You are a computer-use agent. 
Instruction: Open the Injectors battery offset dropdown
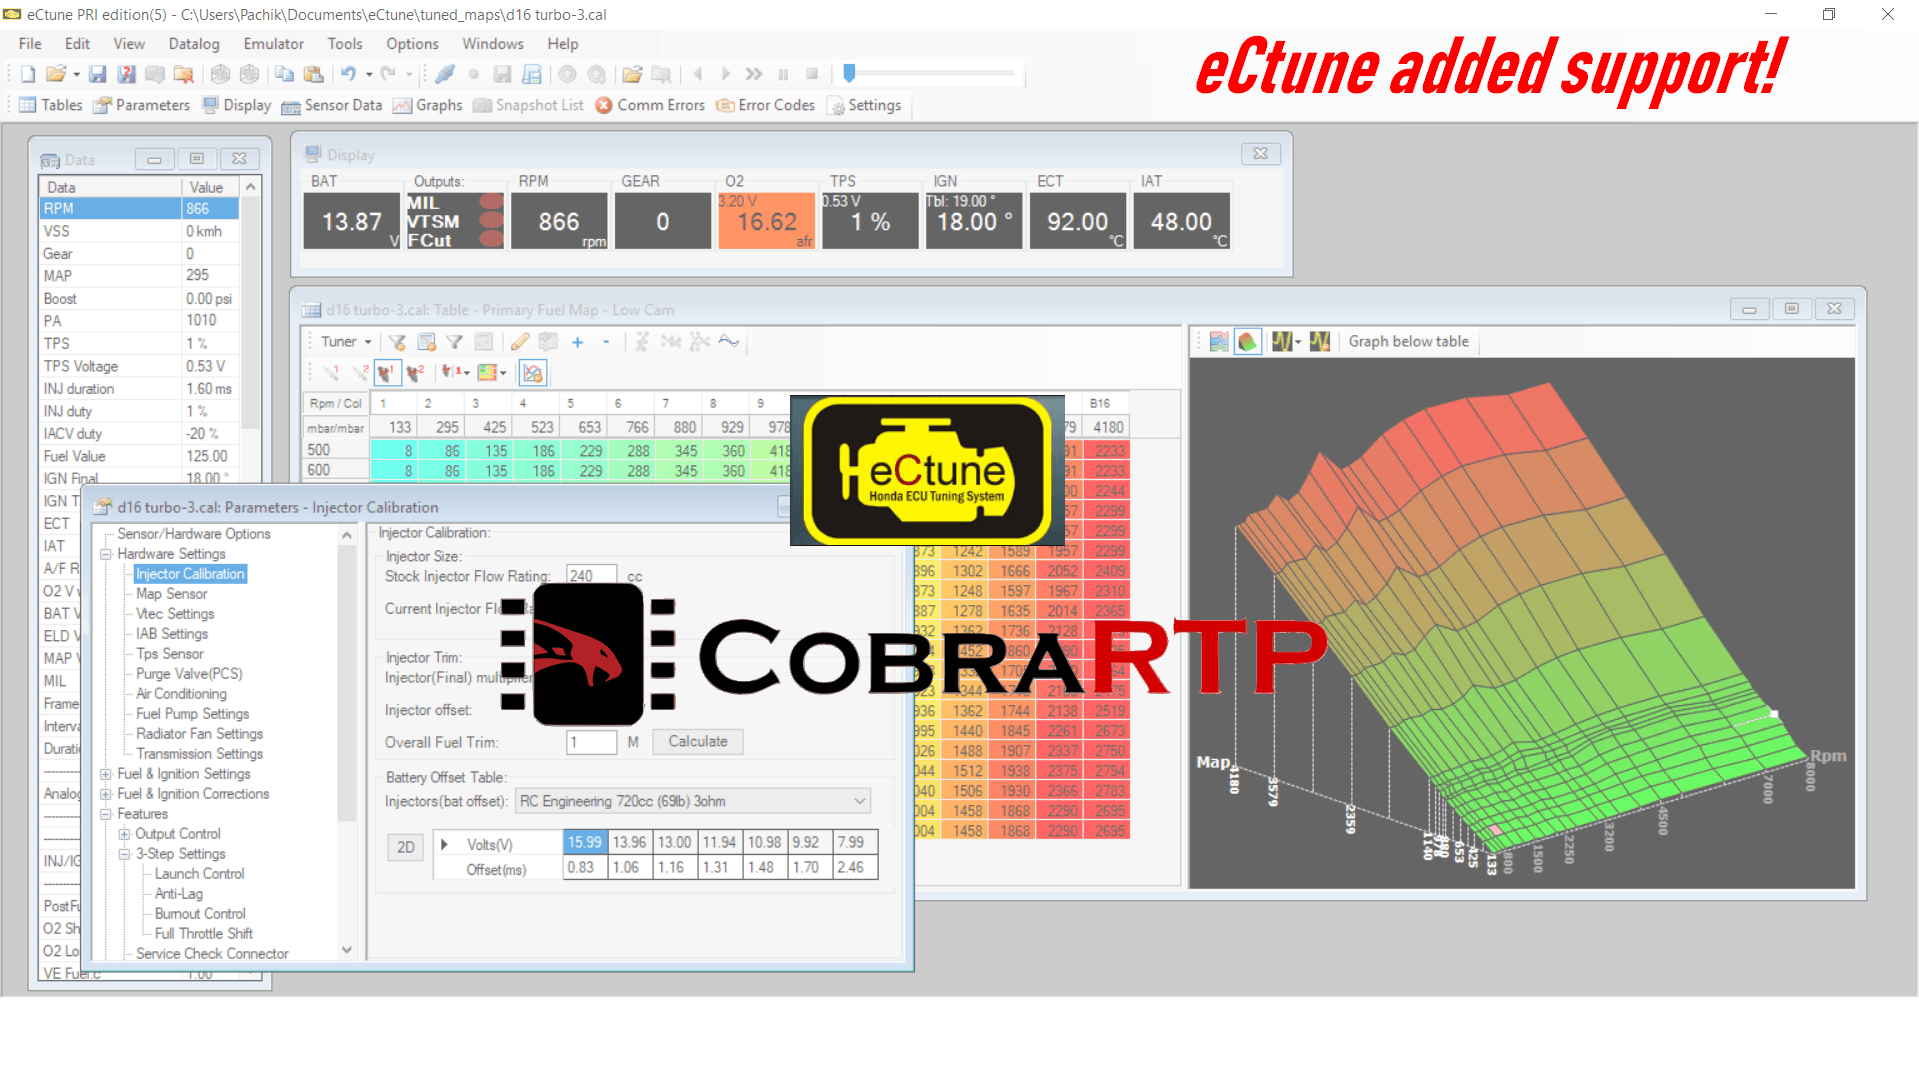point(858,801)
